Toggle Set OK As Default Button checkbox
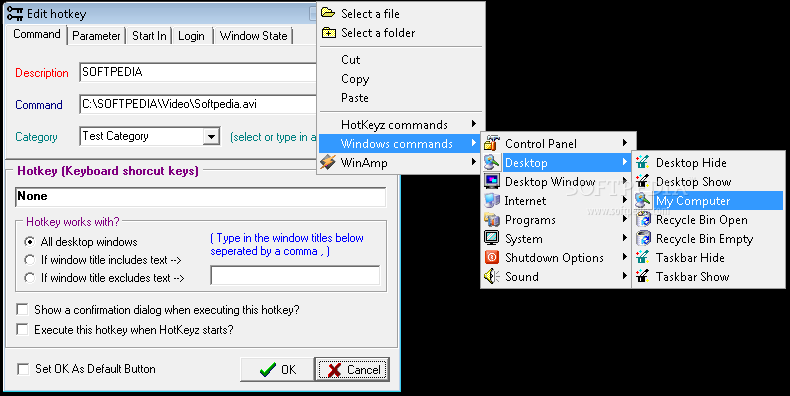The height and width of the screenshot is (396, 790). coord(23,369)
